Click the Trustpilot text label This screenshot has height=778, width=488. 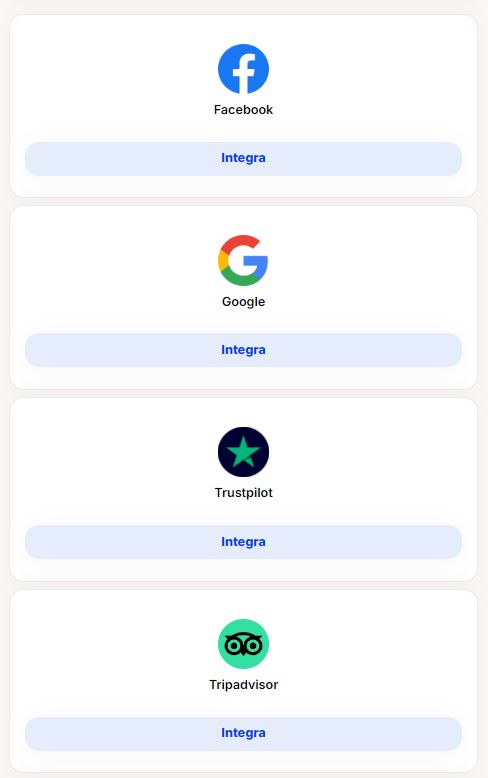point(244,493)
